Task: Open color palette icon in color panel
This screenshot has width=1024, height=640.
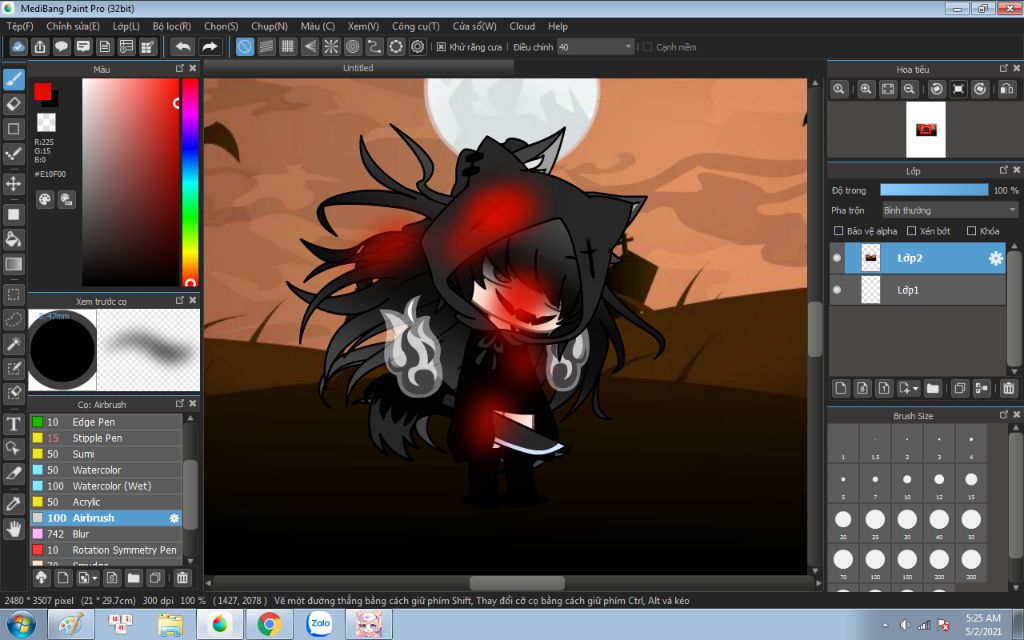Action: coord(44,200)
